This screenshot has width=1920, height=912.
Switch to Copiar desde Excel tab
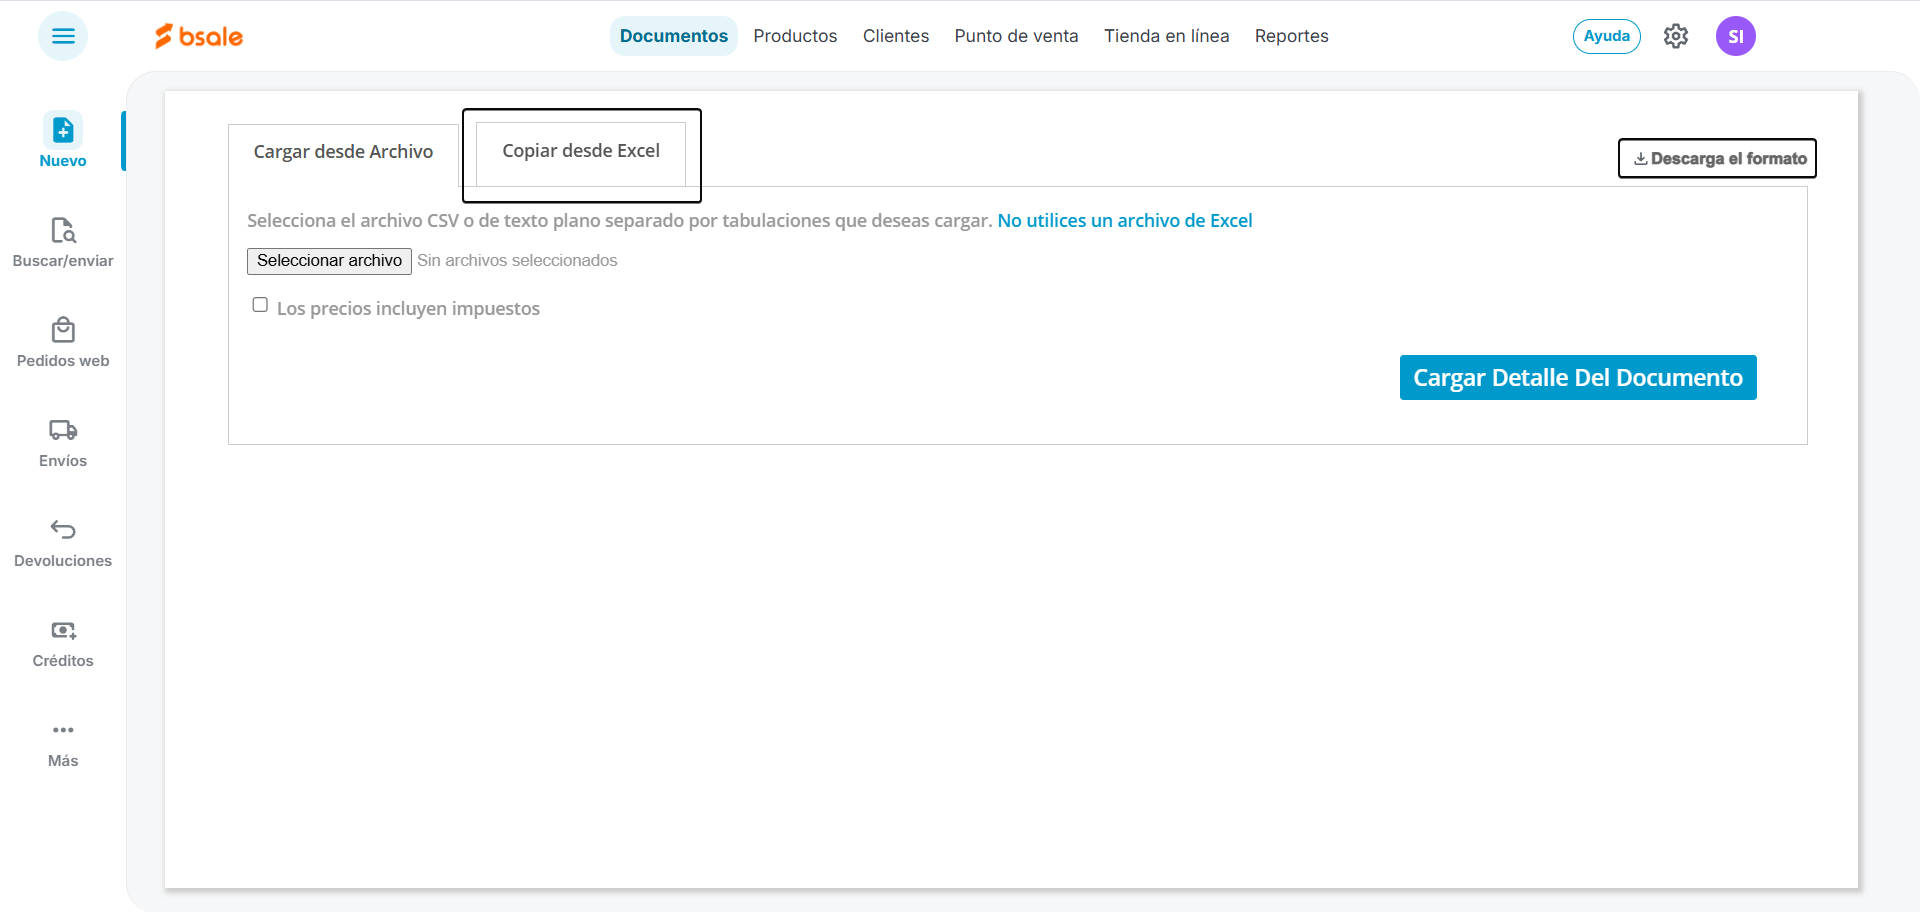tap(581, 152)
